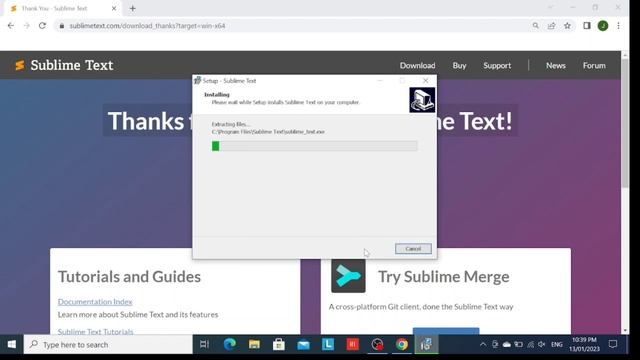640x360 pixels.
Task: Click the browser forward arrow
Action: coord(27,26)
